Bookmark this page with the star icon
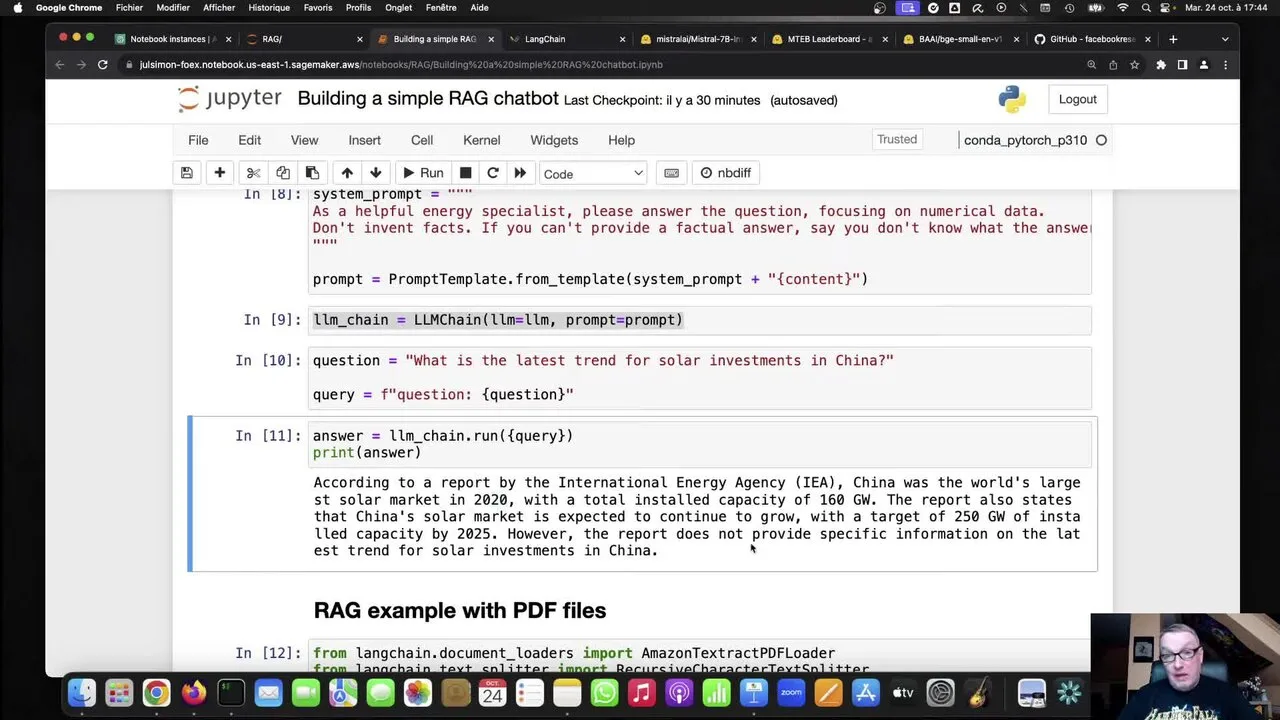 1135,65
